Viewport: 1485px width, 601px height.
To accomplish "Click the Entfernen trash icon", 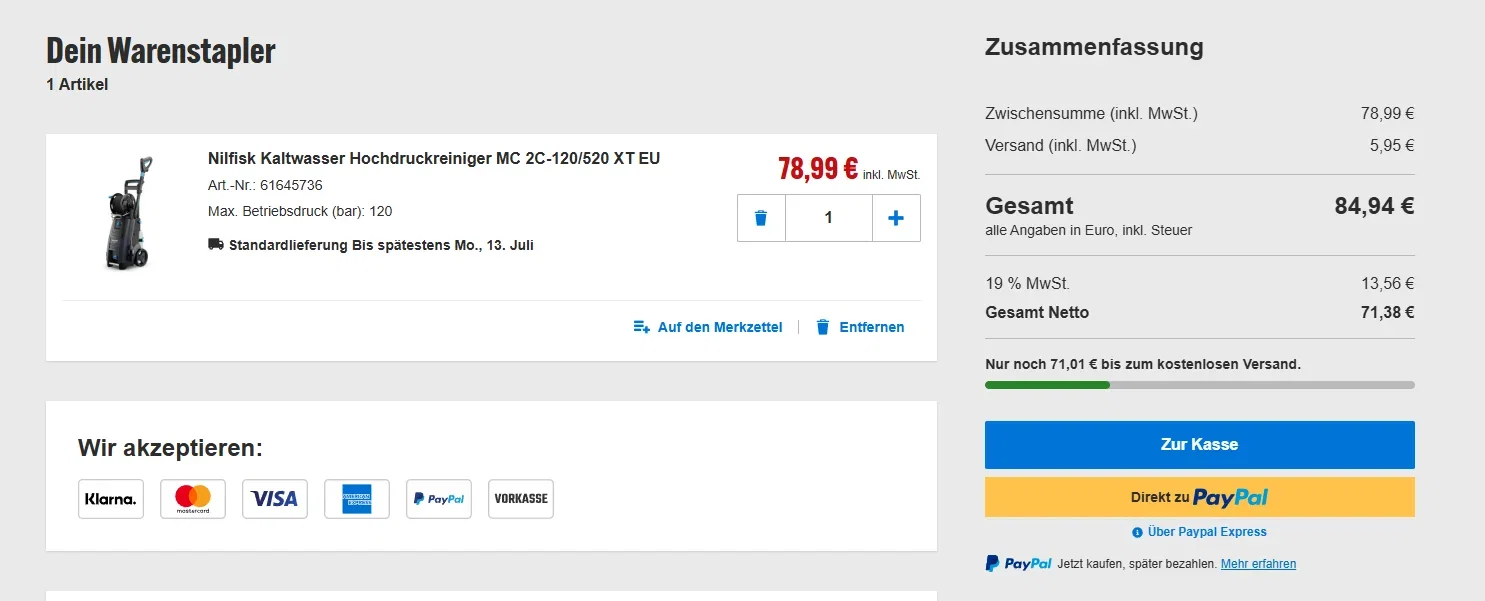I will tap(823, 327).
